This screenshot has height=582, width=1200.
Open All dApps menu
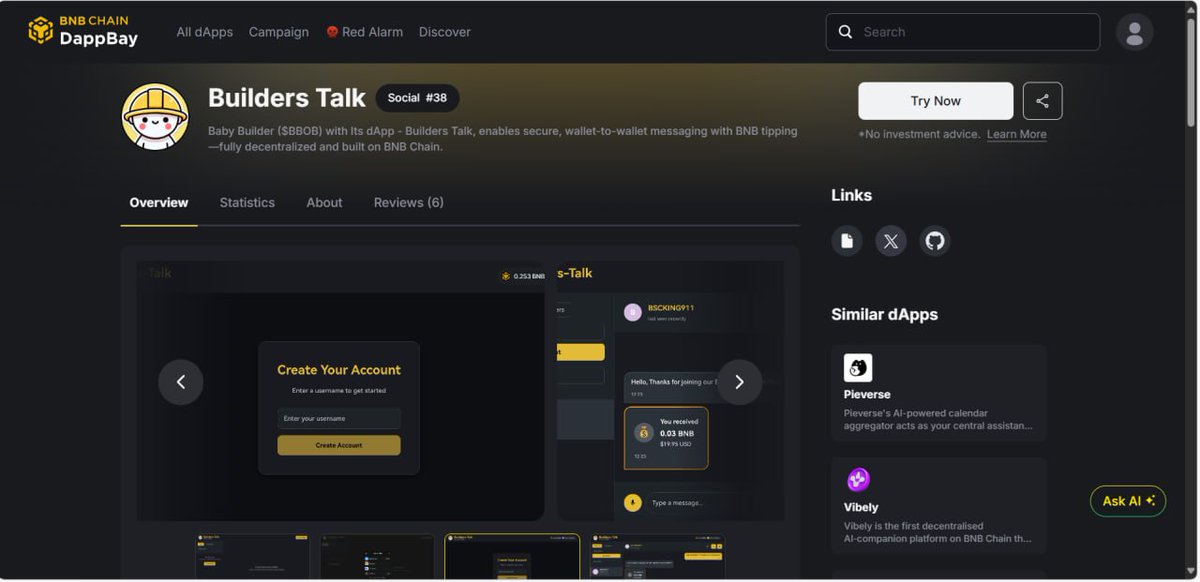205,32
